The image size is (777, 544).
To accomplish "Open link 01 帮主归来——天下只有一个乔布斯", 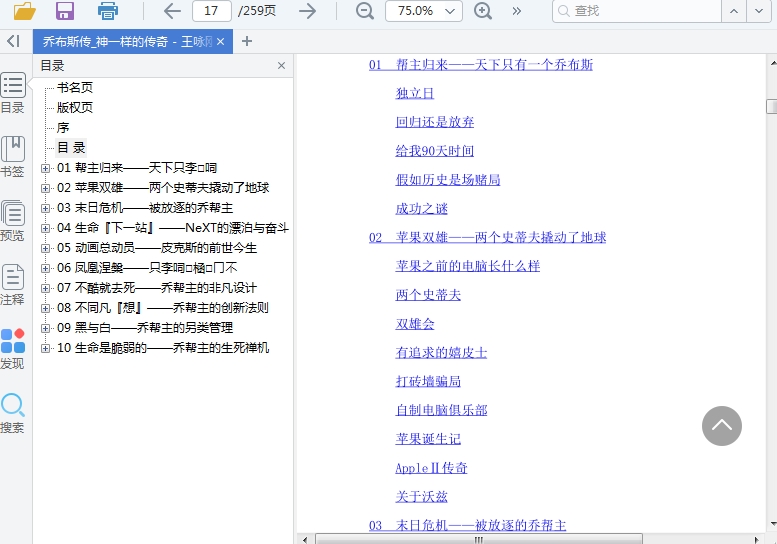I will click(x=481, y=64).
